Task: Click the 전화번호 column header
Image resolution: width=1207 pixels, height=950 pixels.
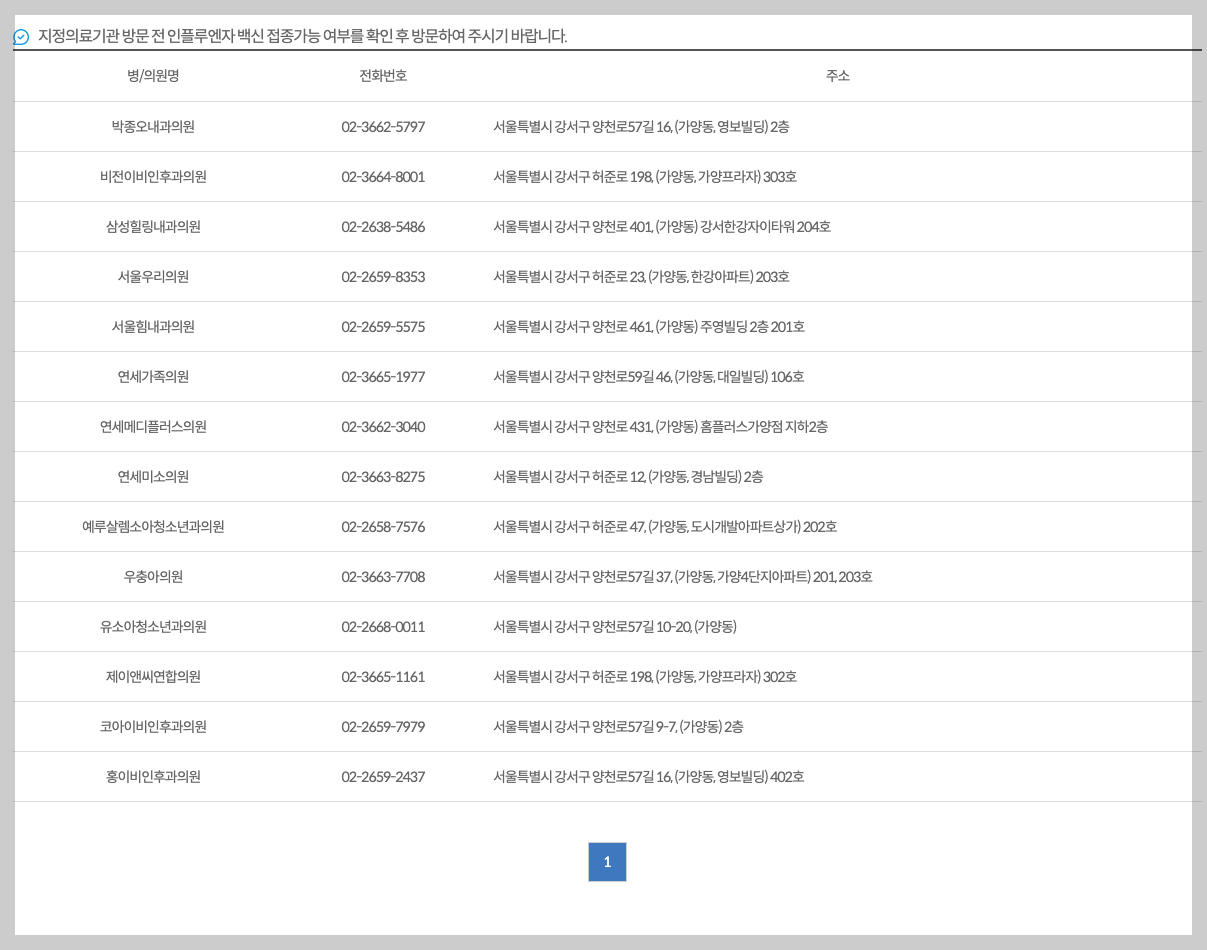Action: [x=384, y=75]
